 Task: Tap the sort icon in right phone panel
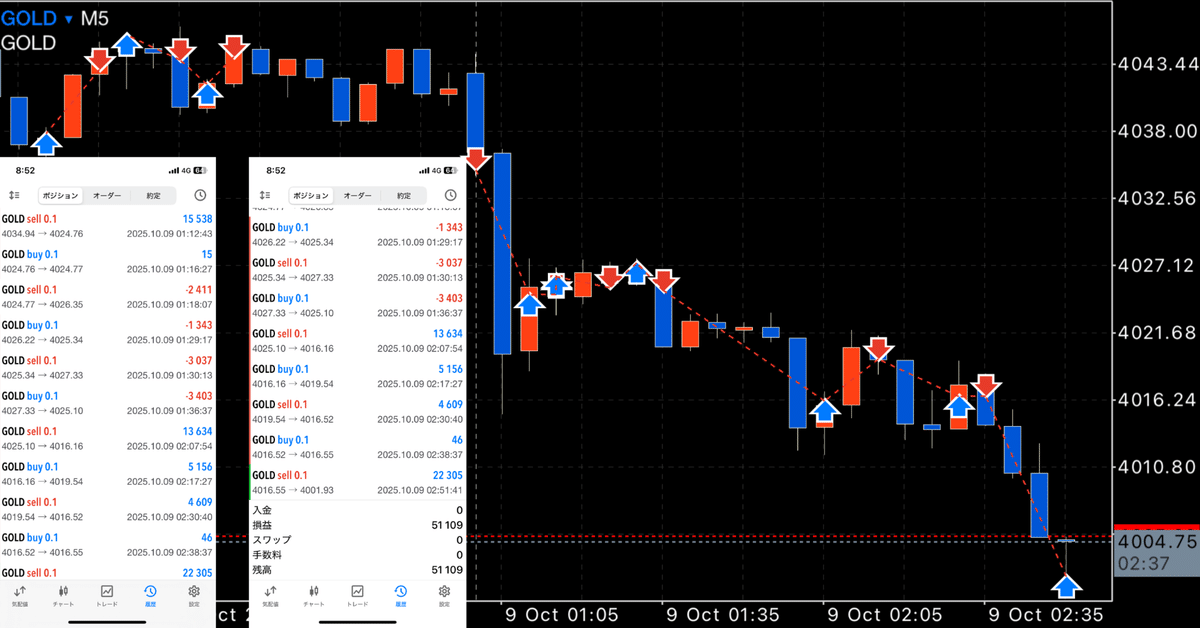tap(264, 196)
